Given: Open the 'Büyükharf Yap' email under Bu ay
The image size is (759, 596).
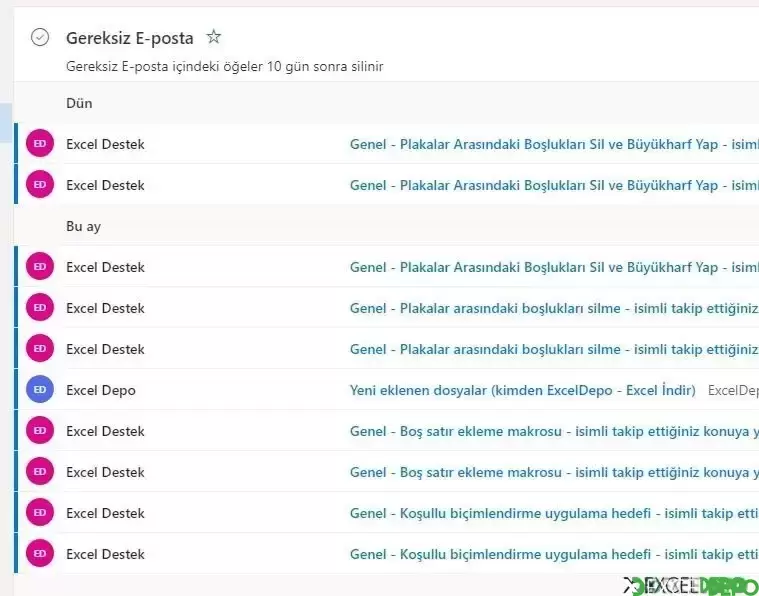Looking at the screenshot, I should 387,267.
